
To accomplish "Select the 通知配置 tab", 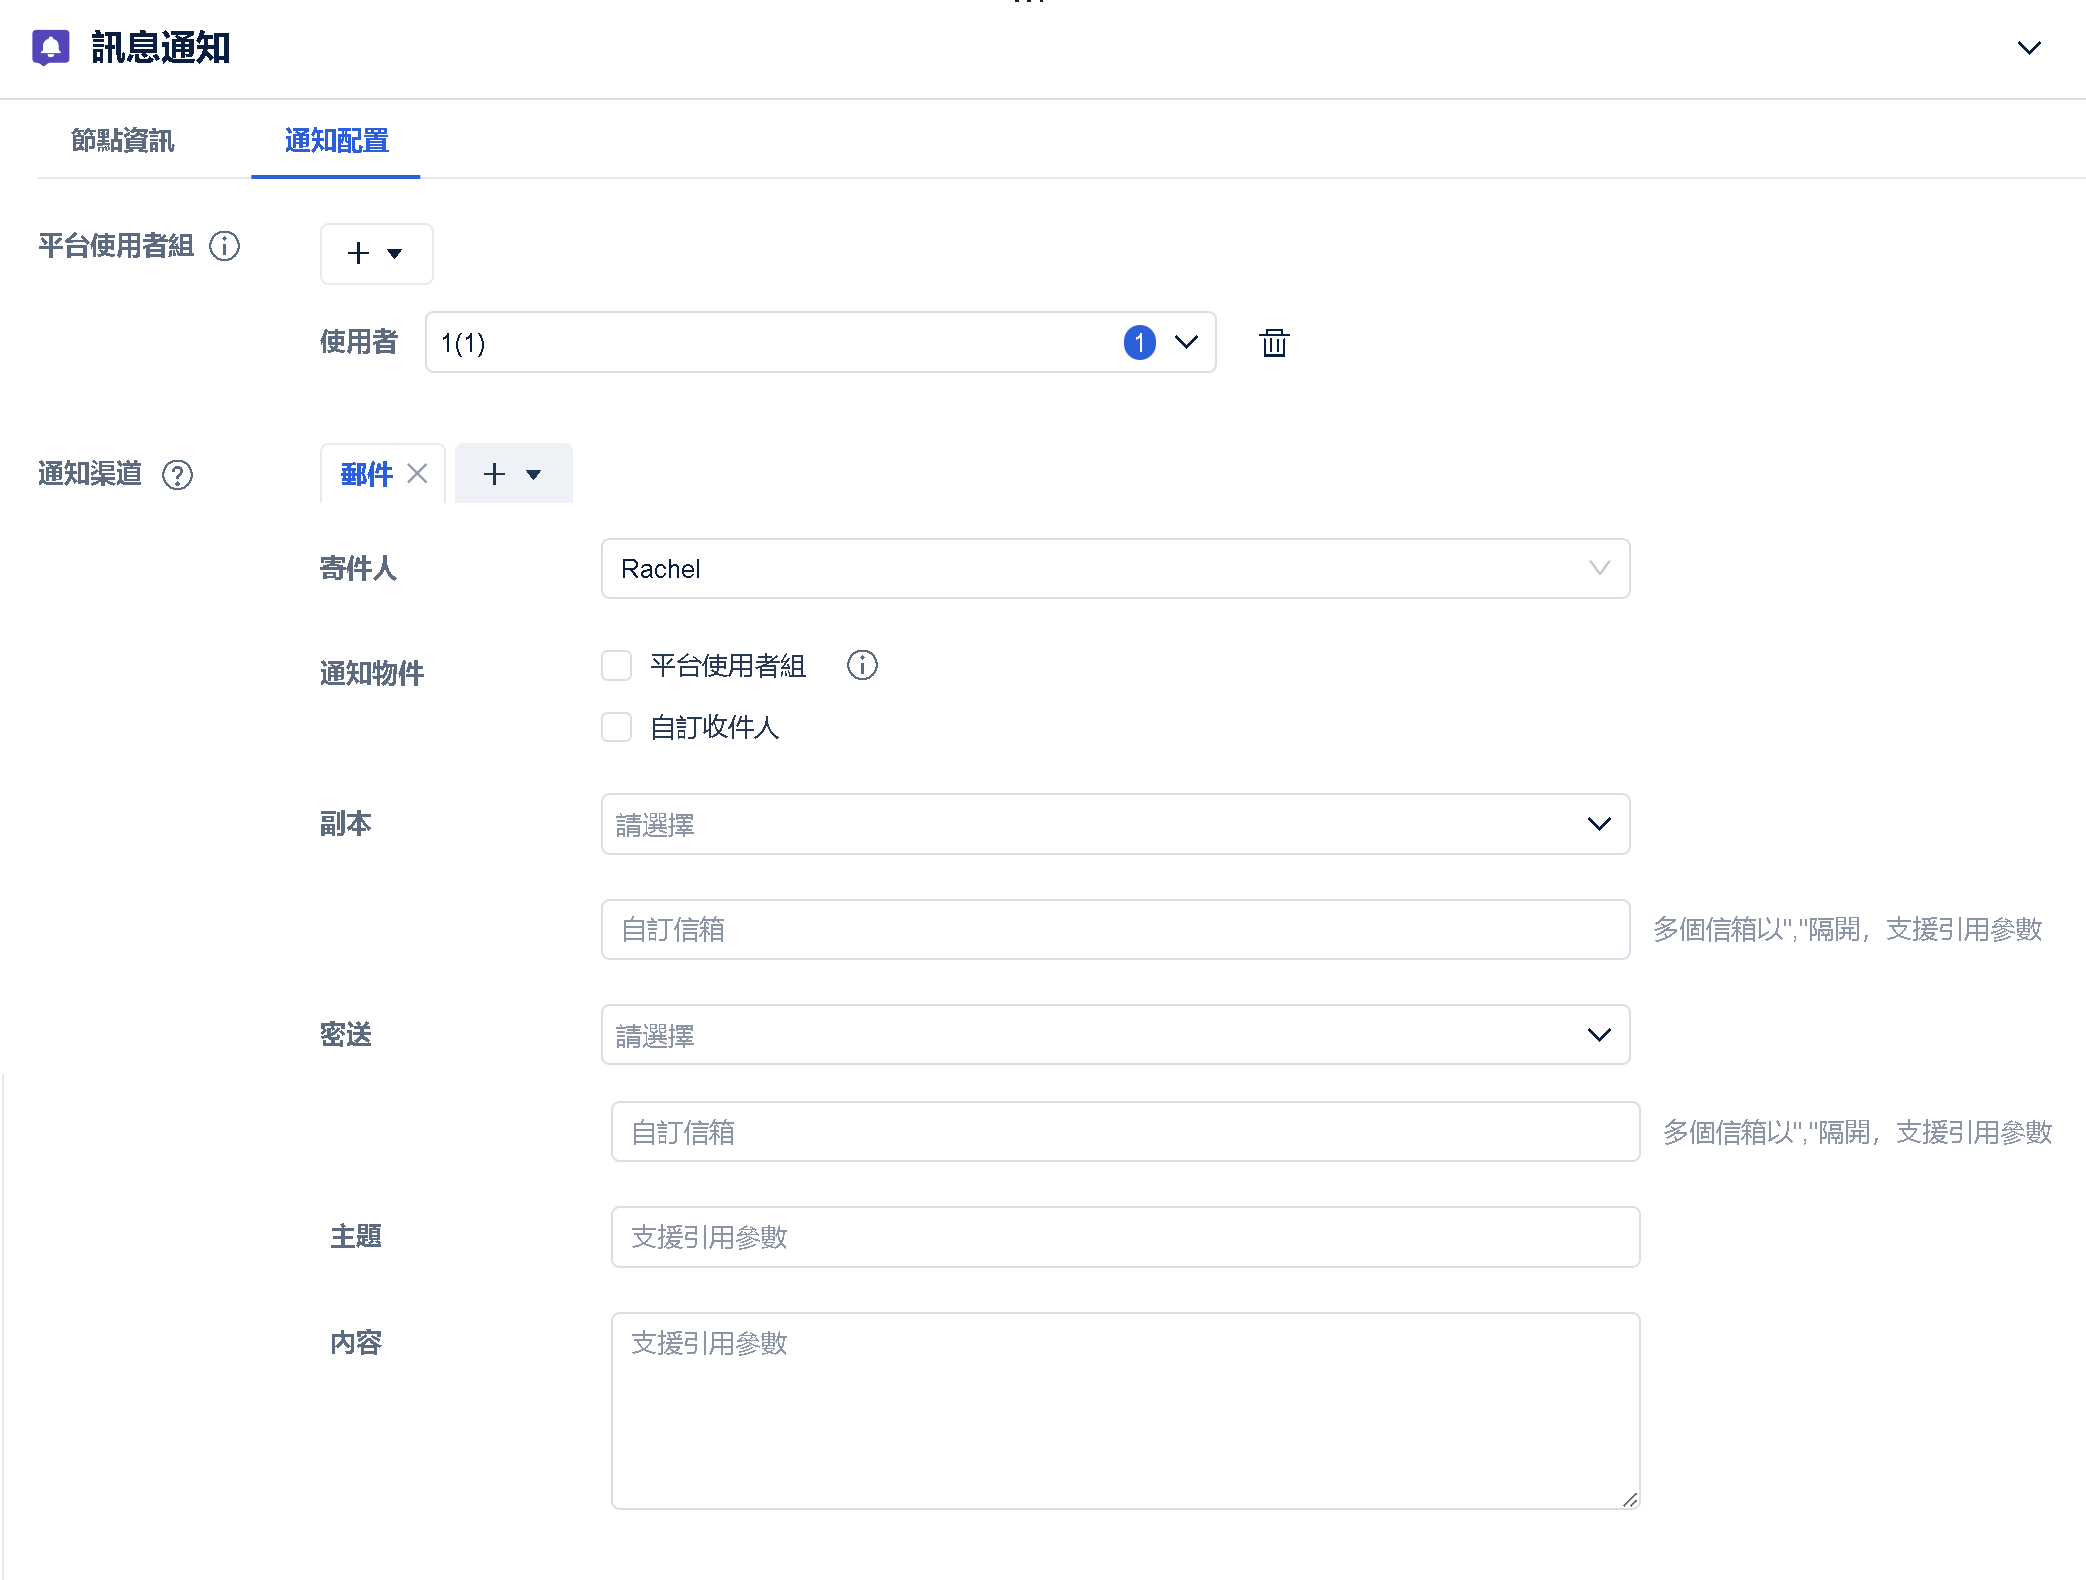I will coord(336,141).
